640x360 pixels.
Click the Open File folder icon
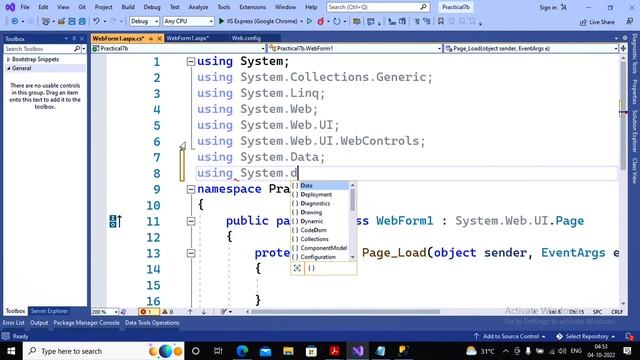(x=61, y=21)
